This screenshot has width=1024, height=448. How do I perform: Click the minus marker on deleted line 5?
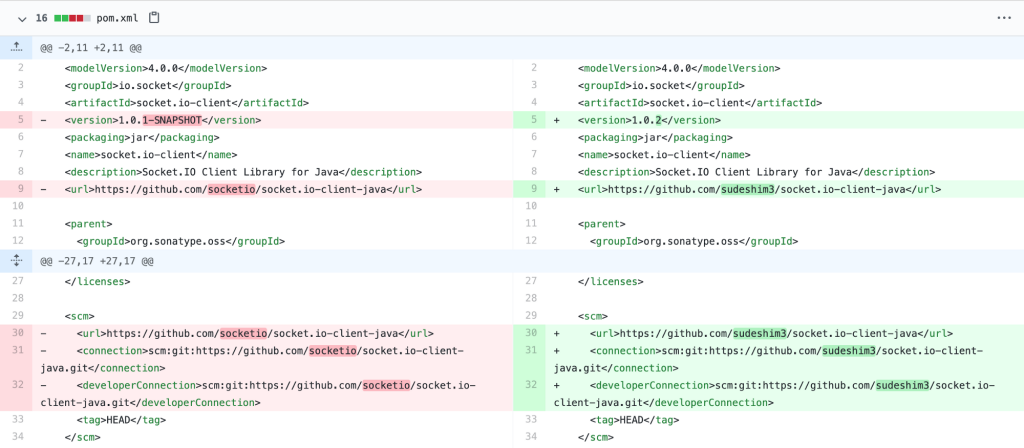(43, 120)
